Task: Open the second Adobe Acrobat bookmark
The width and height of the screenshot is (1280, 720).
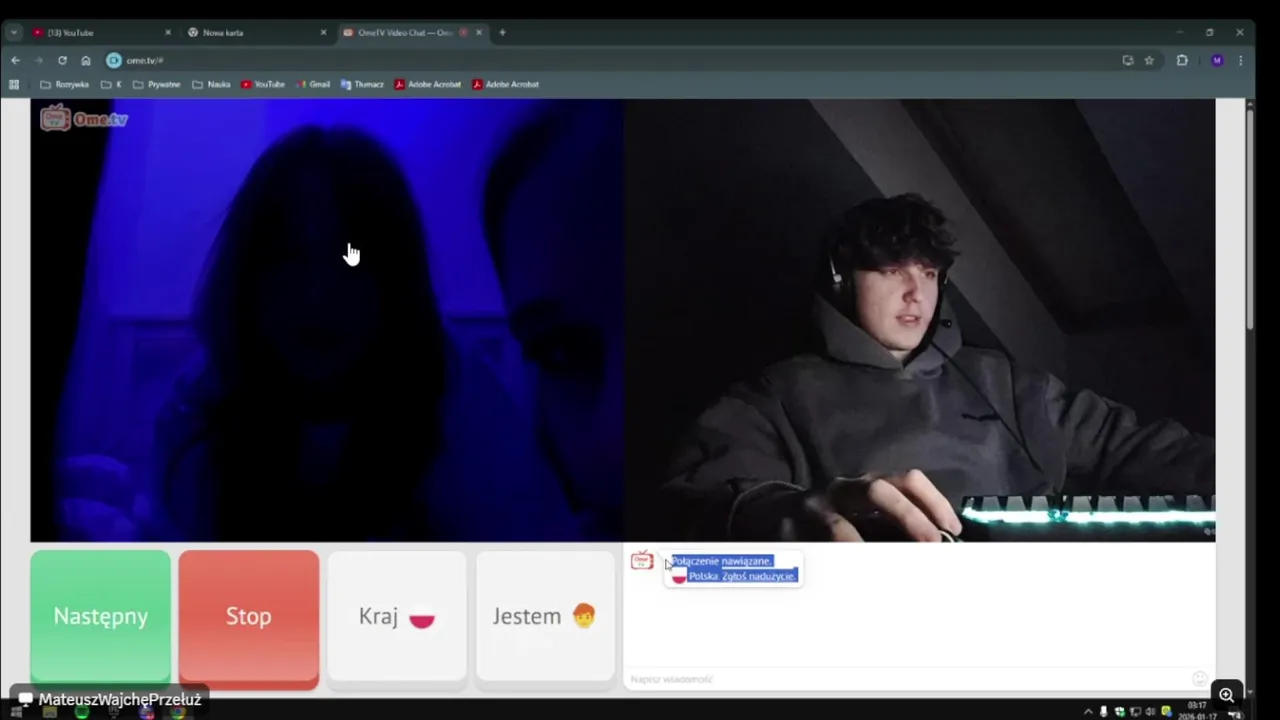Action: click(x=506, y=84)
